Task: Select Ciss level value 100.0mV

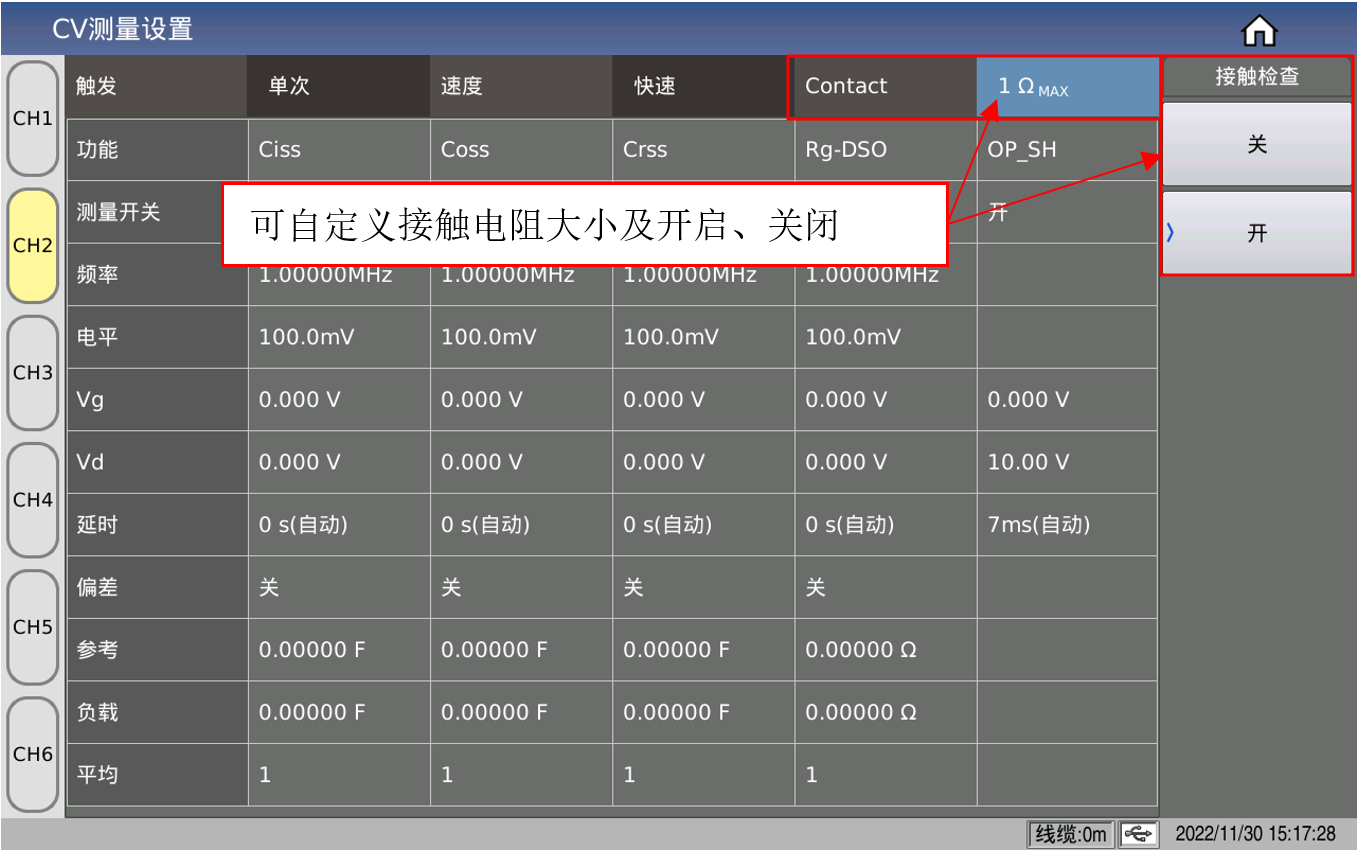Action: [x=338, y=337]
